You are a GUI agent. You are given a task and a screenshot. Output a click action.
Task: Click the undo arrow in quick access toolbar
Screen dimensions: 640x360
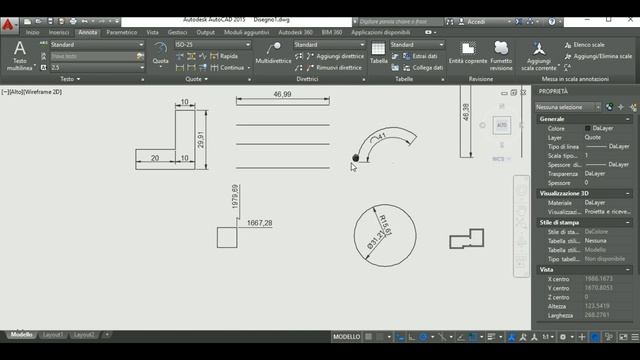click(84, 21)
